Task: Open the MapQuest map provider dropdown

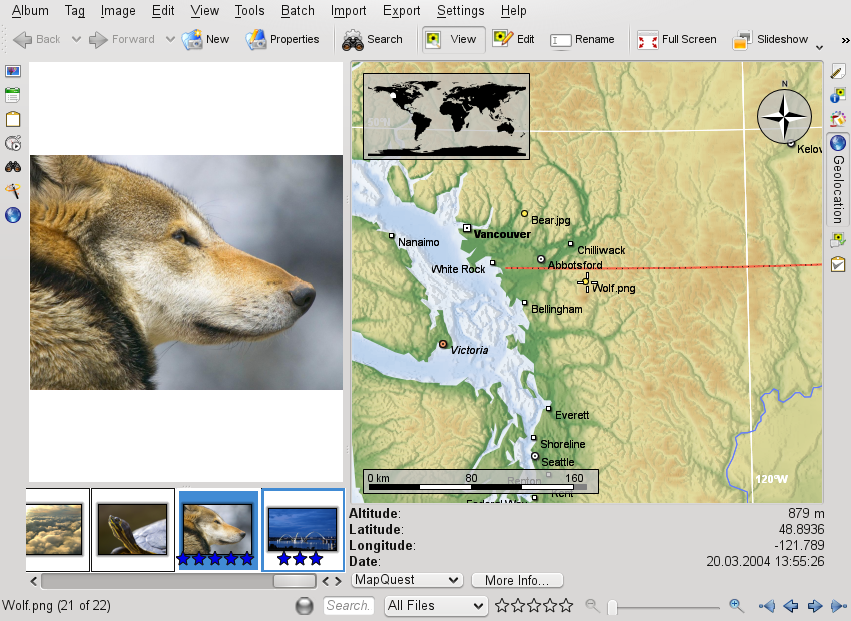Action: (406, 579)
